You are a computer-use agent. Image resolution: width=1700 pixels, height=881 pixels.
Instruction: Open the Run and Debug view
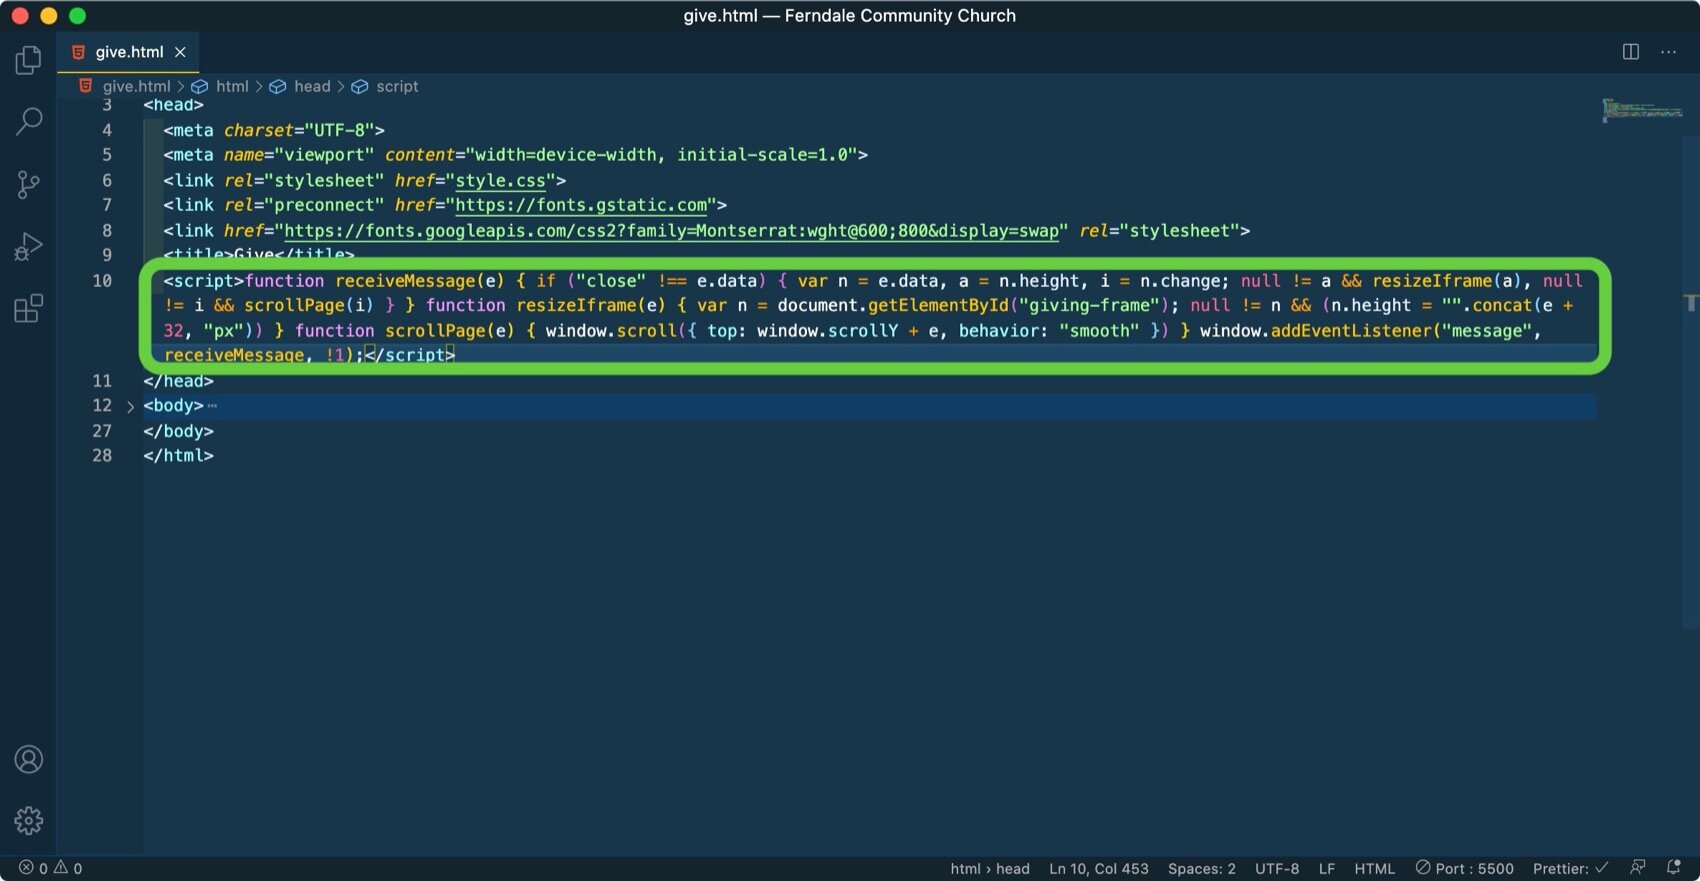point(29,246)
